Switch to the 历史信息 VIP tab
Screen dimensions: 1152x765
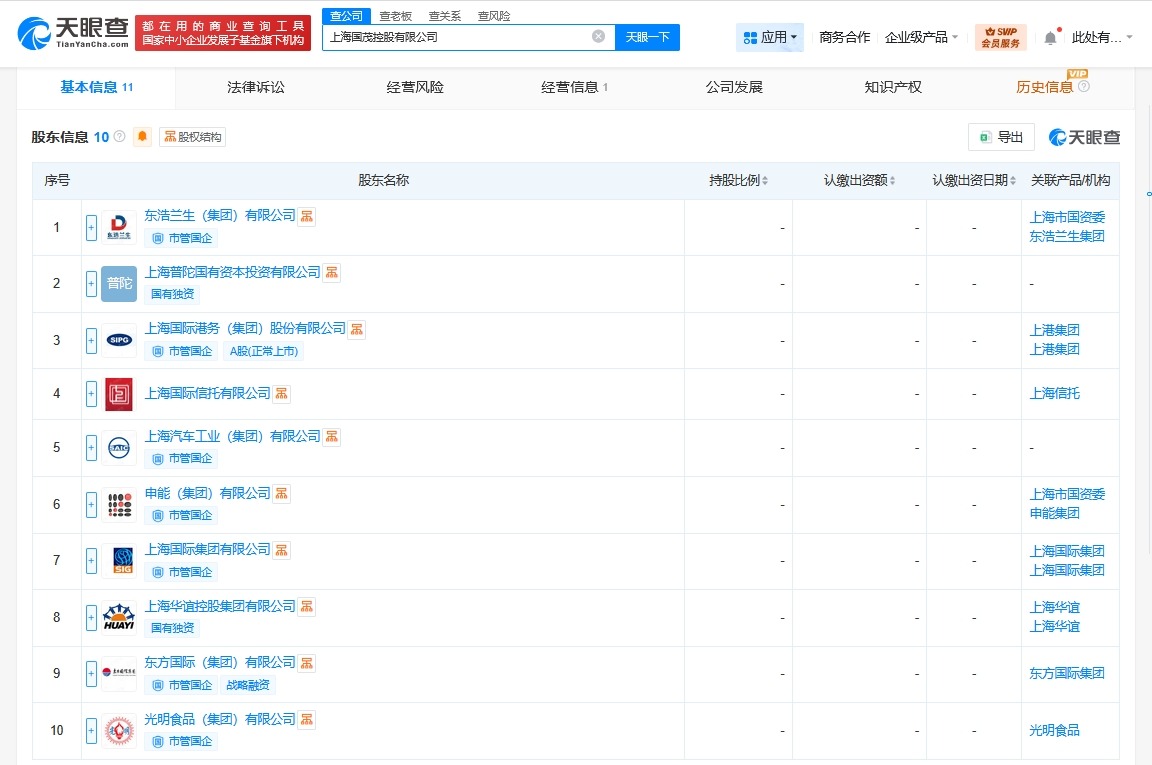pos(1047,88)
